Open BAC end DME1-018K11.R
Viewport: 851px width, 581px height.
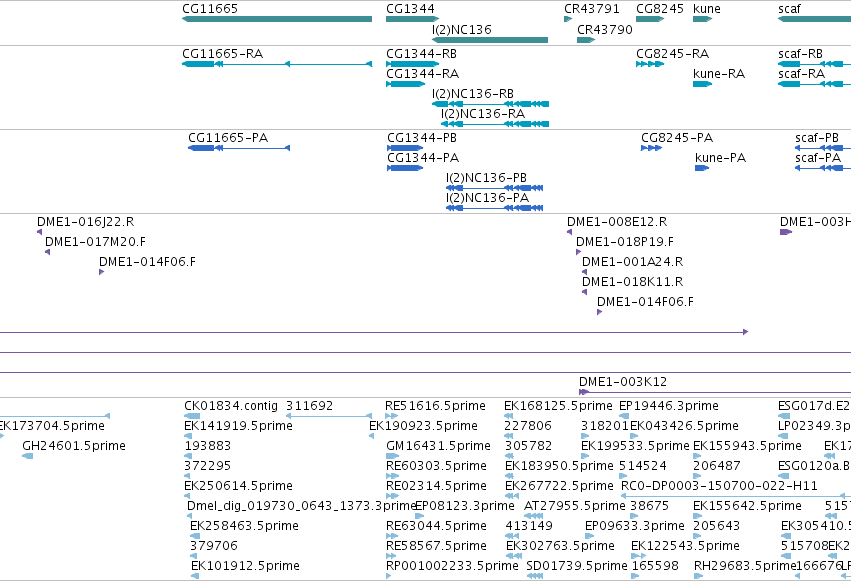click(632, 282)
